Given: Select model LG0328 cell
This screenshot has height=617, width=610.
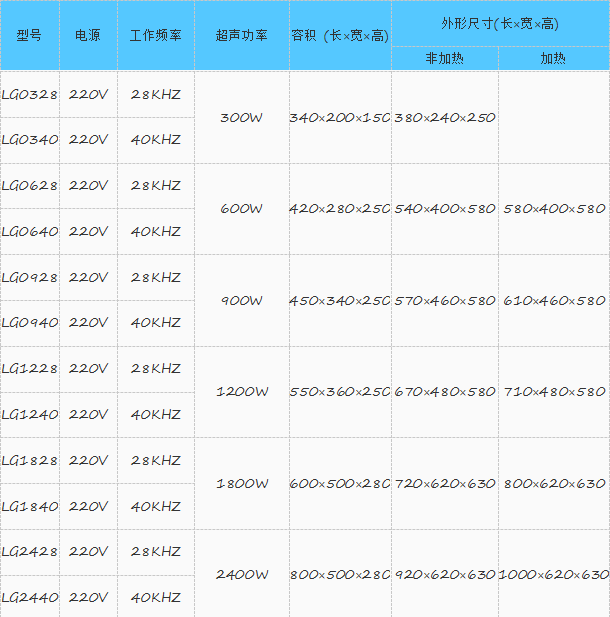Looking at the screenshot, I should pos(30,94).
